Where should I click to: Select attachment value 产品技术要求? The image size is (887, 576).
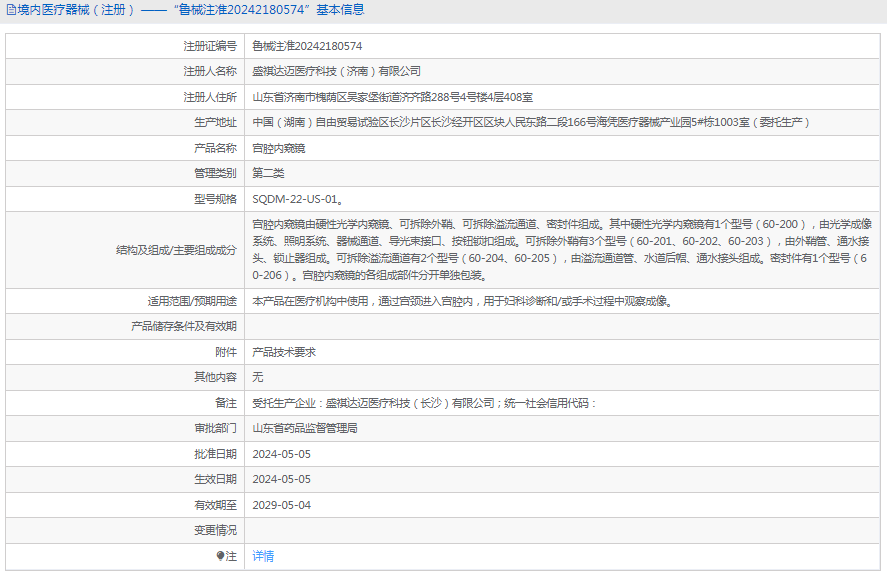point(284,352)
